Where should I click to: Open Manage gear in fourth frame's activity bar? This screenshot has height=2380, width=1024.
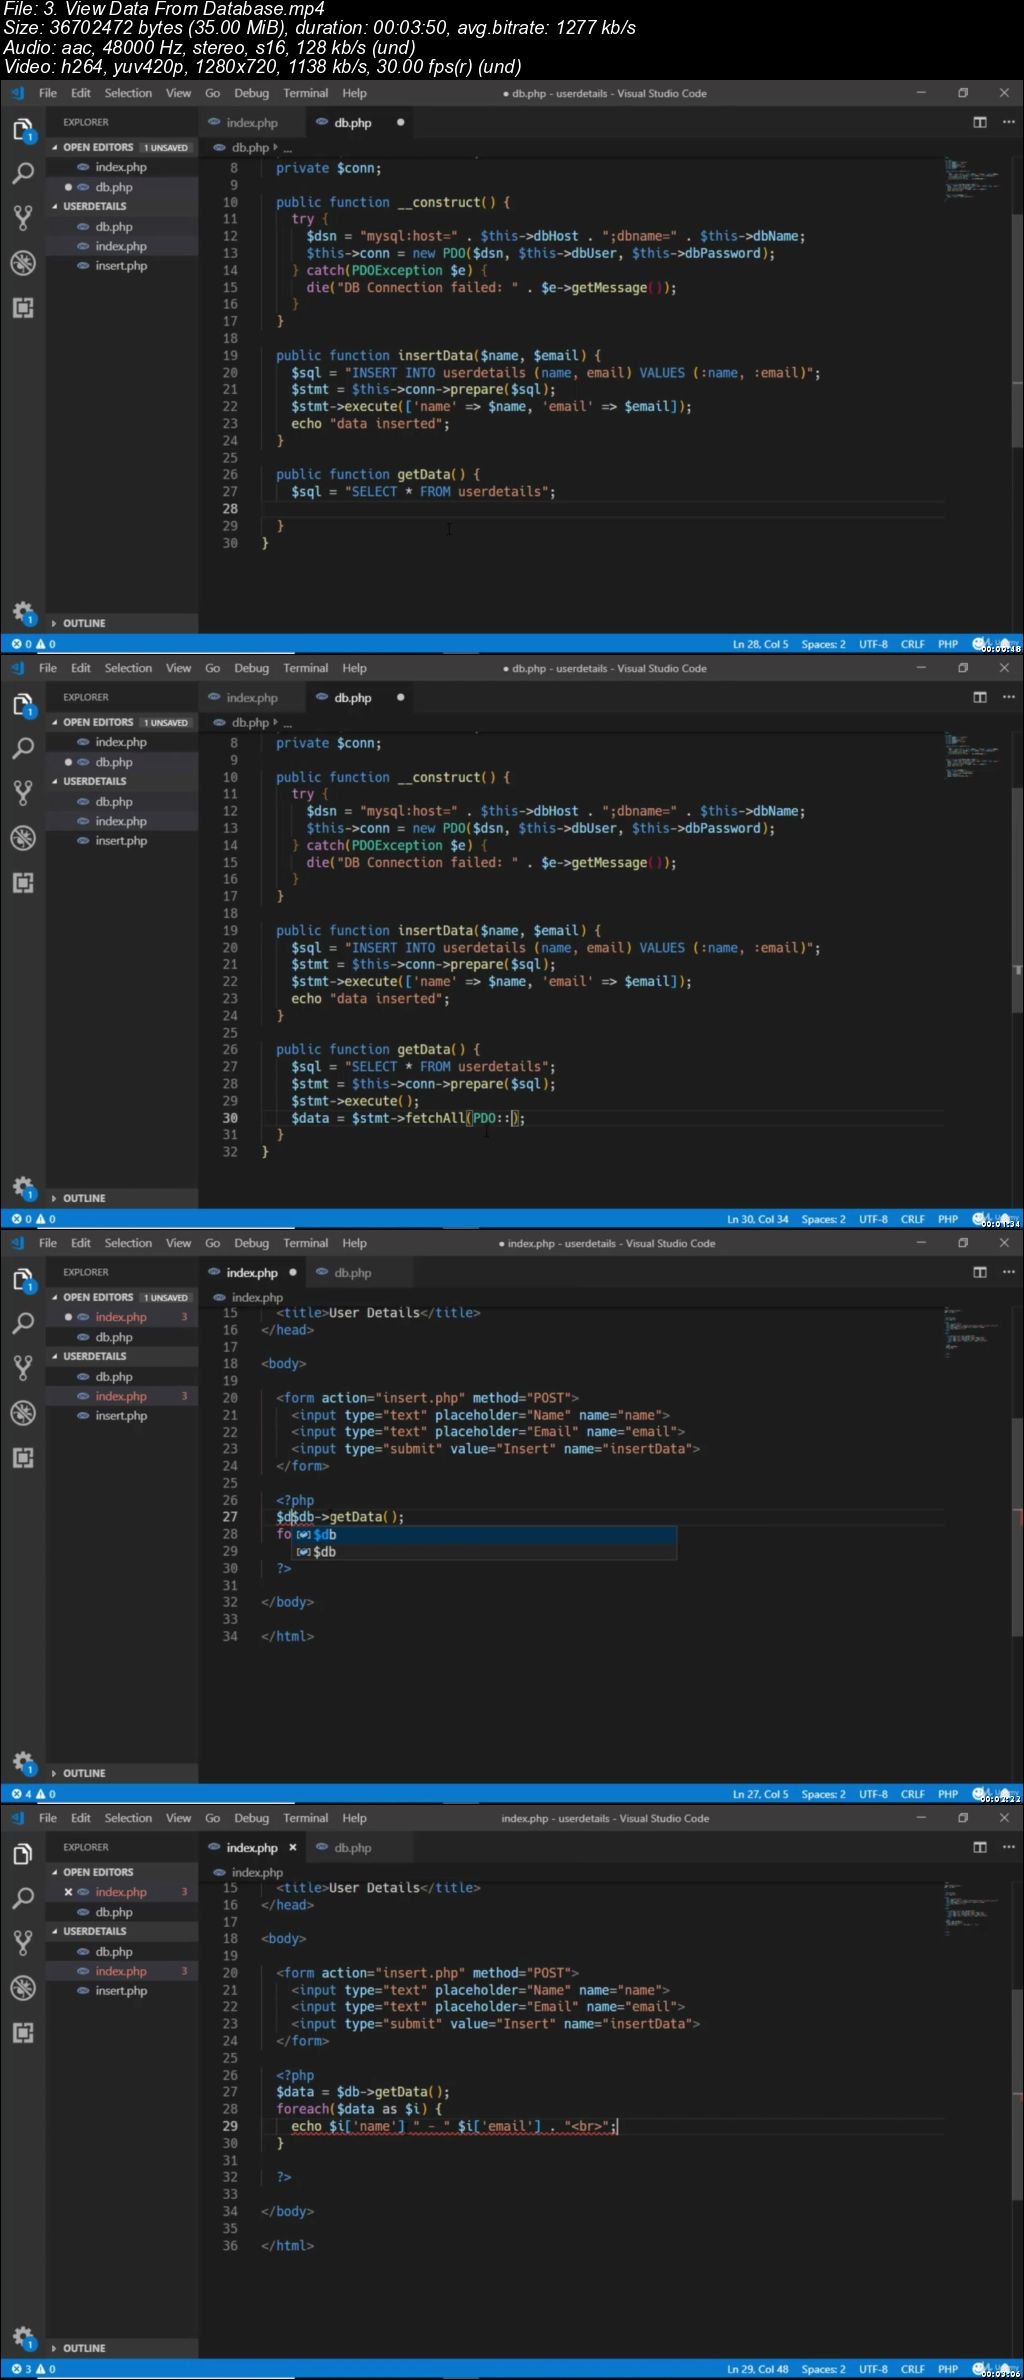pyautogui.click(x=23, y=2337)
